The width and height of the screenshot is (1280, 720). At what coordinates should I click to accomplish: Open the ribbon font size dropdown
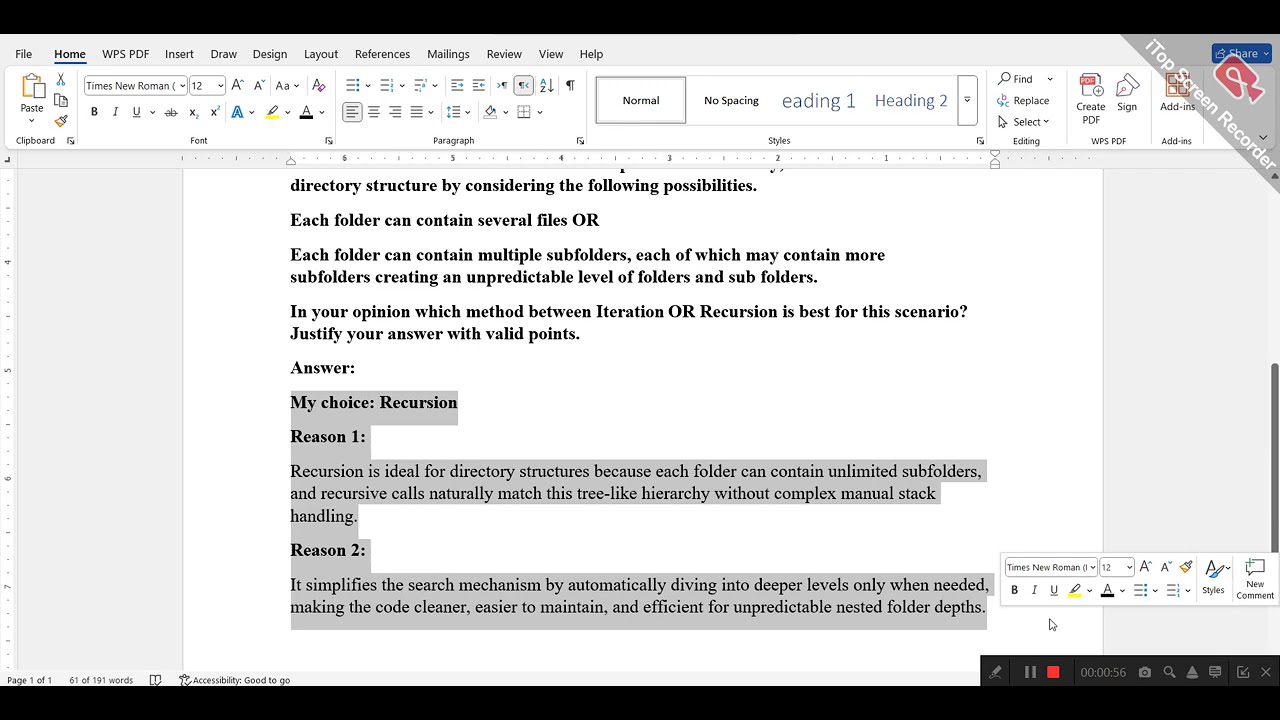click(220, 86)
